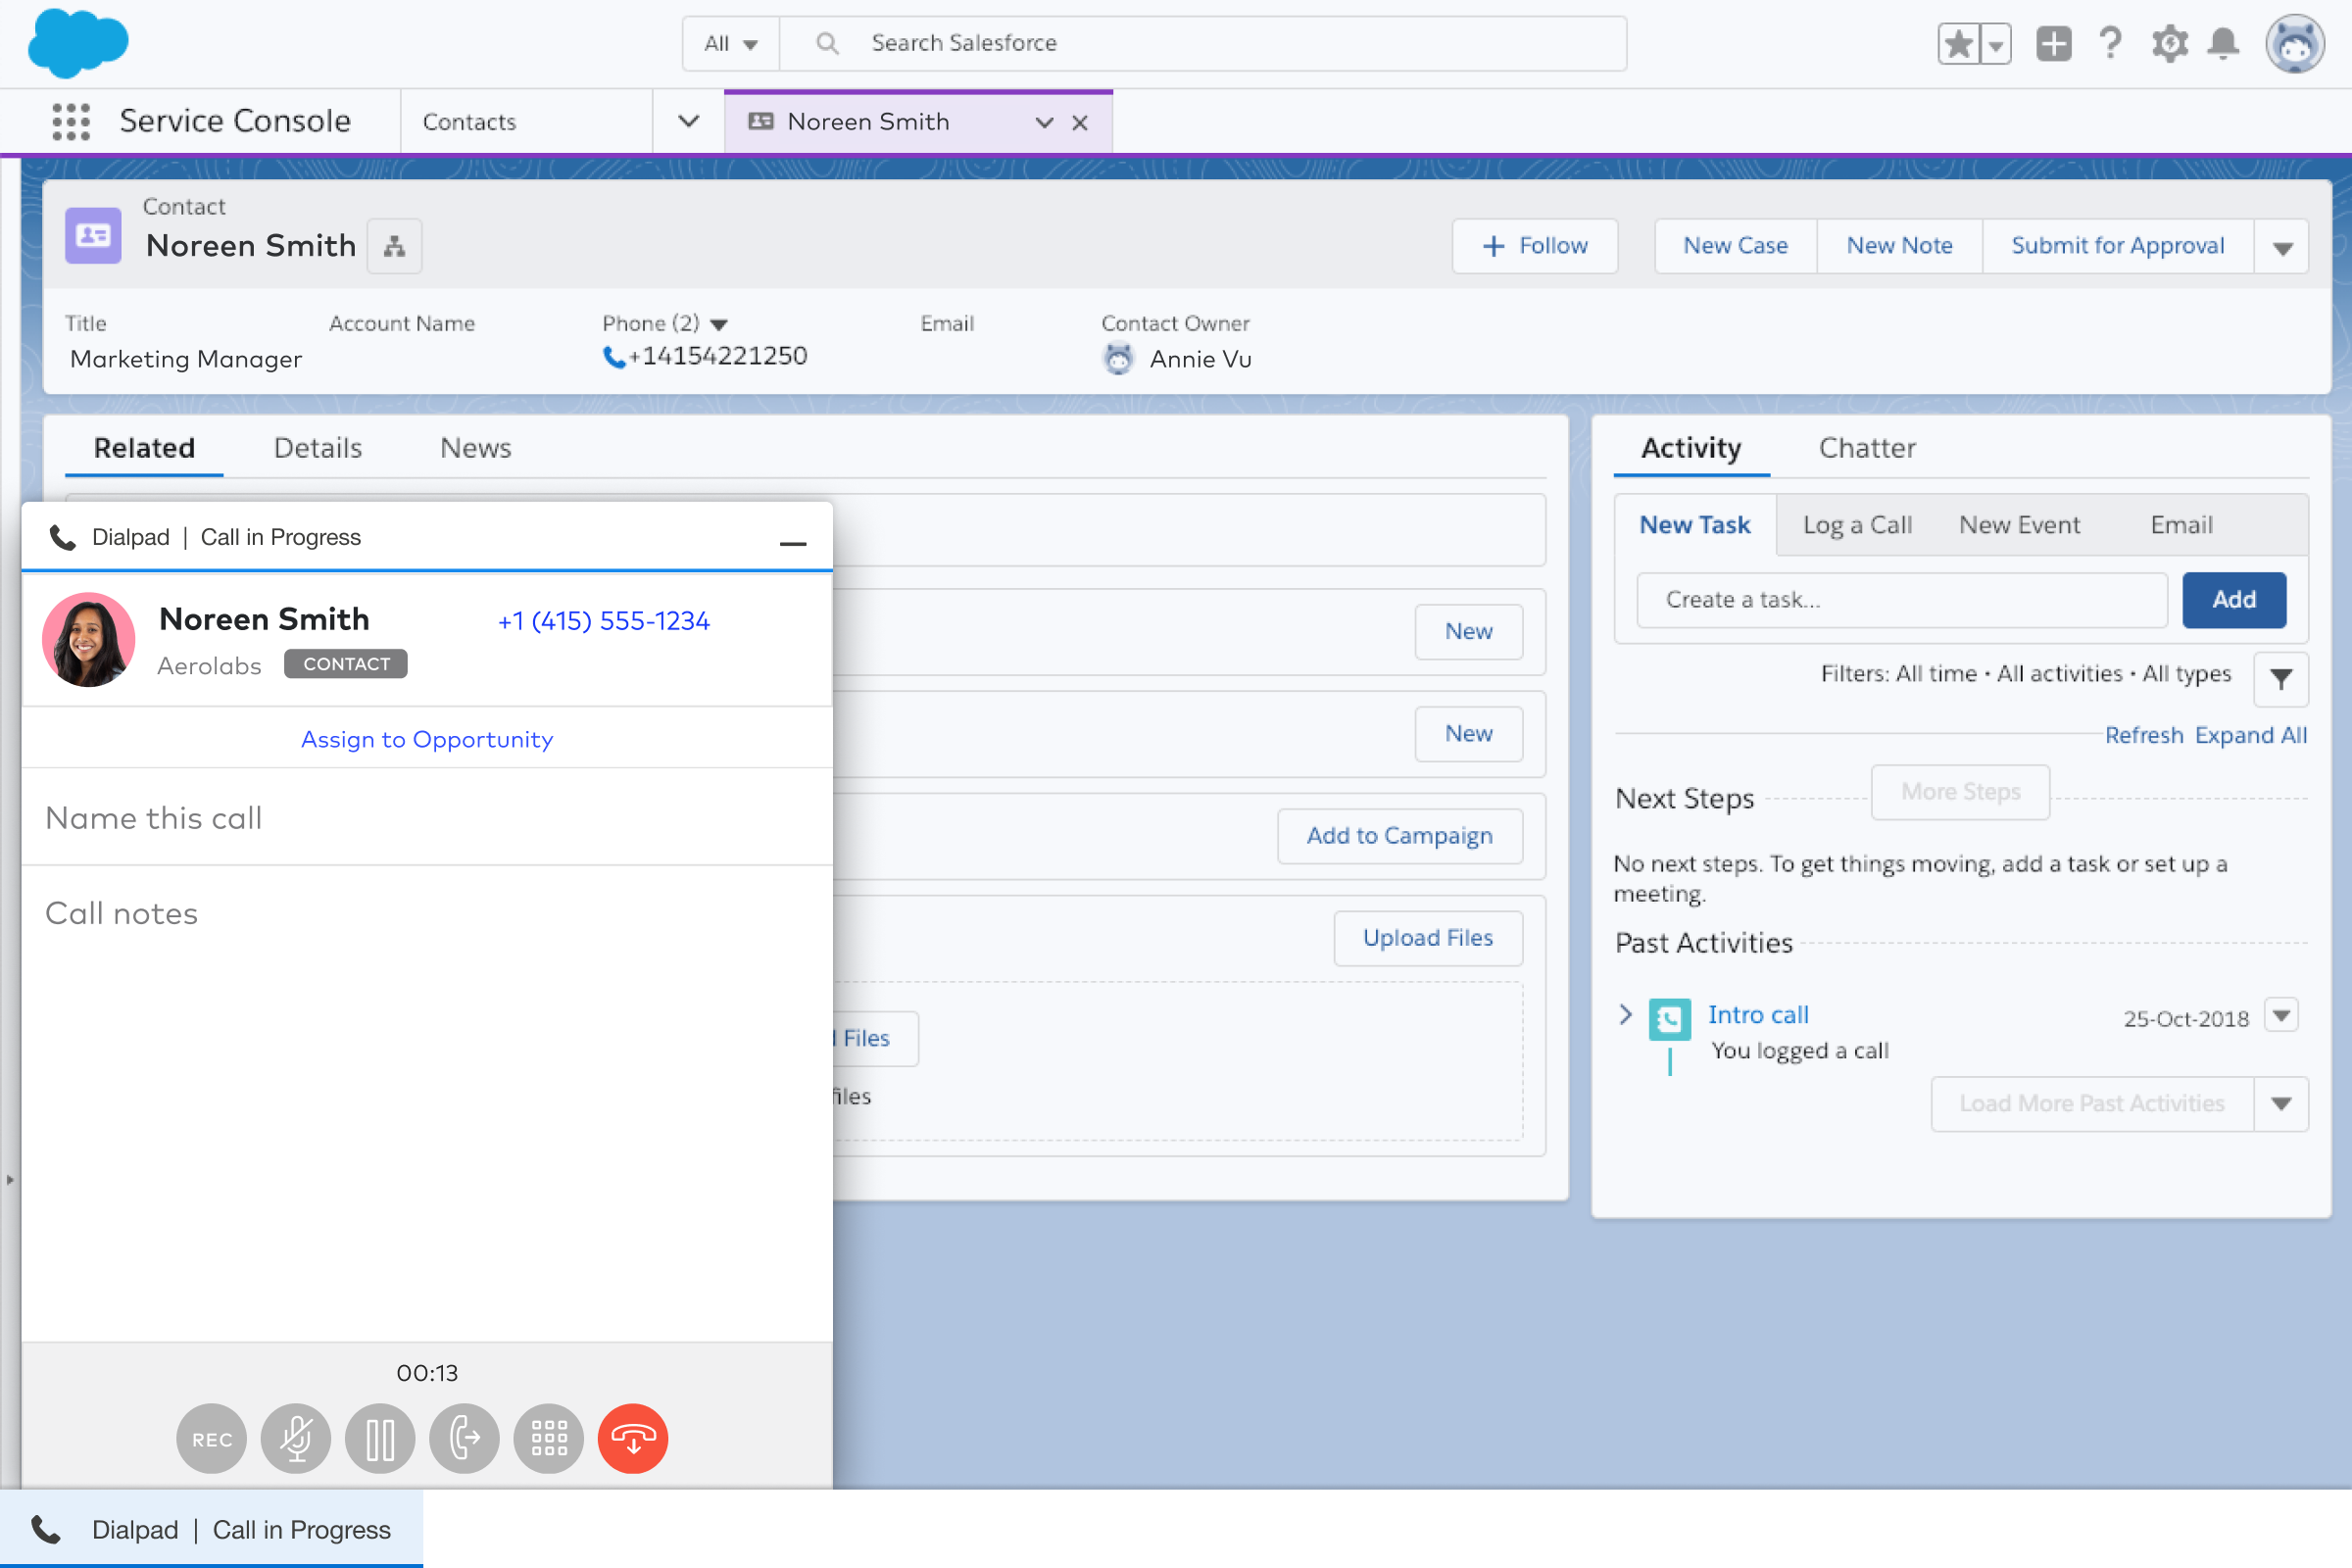Click the global Create plus icon
Screen dimensions: 2352x1568
tap(2054, 44)
